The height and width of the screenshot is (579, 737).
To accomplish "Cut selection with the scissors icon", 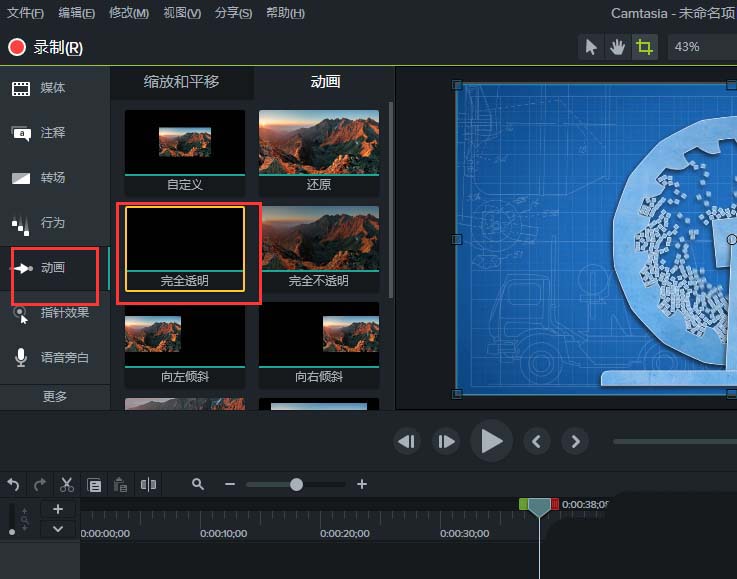I will (67, 485).
